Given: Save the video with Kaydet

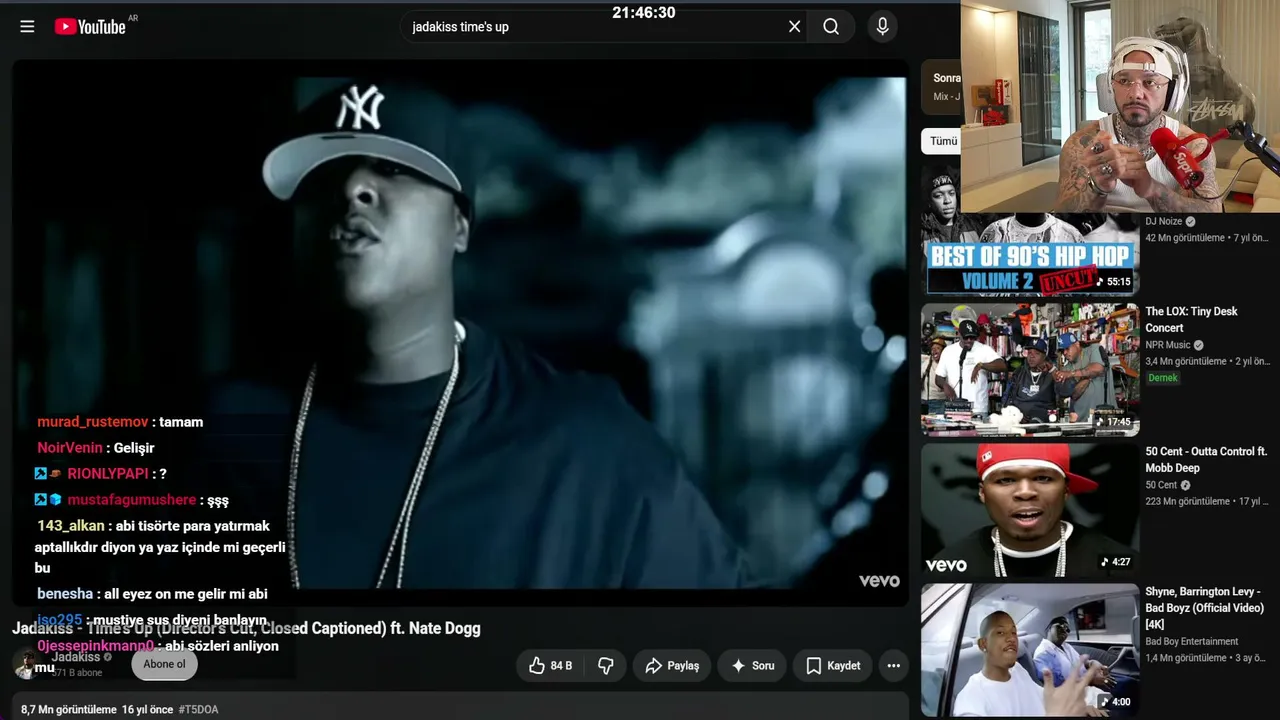Looking at the screenshot, I should (x=833, y=665).
